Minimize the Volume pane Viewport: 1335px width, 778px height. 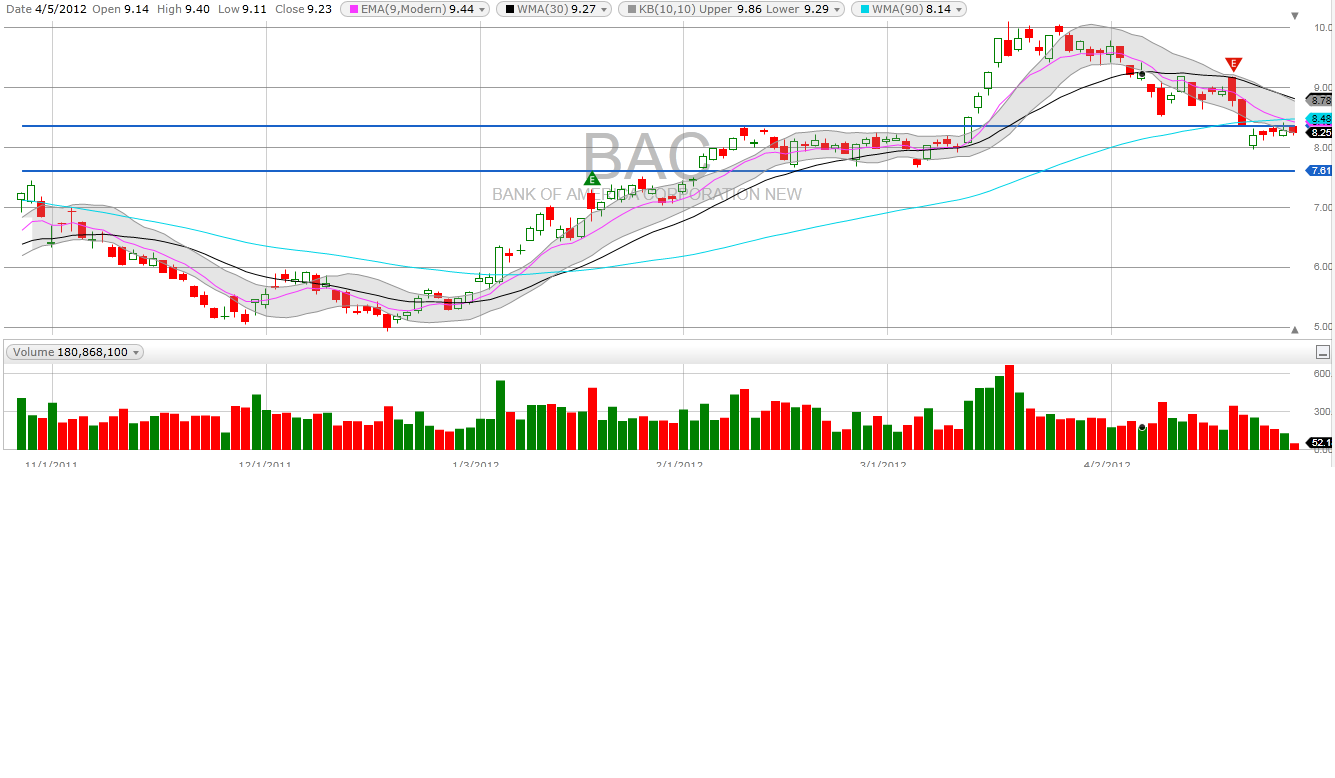[x=1323, y=352]
